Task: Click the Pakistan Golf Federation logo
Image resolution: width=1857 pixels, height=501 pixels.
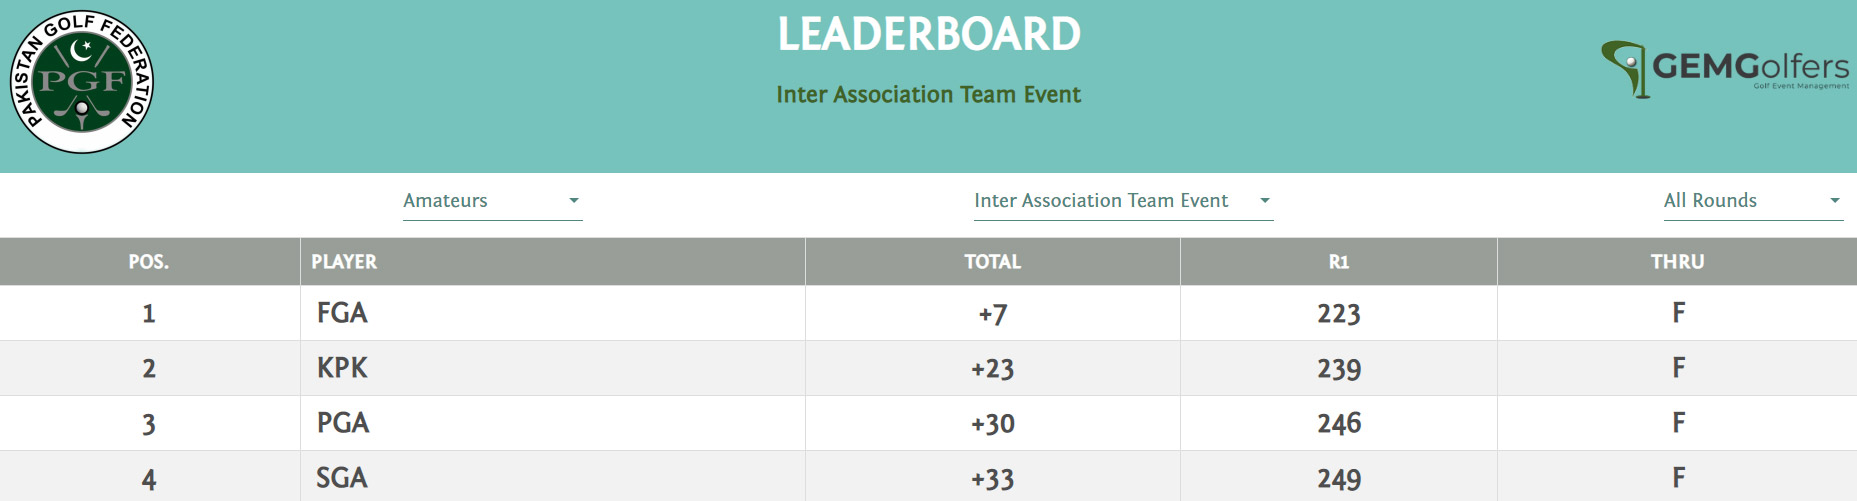Action: [x=82, y=82]
